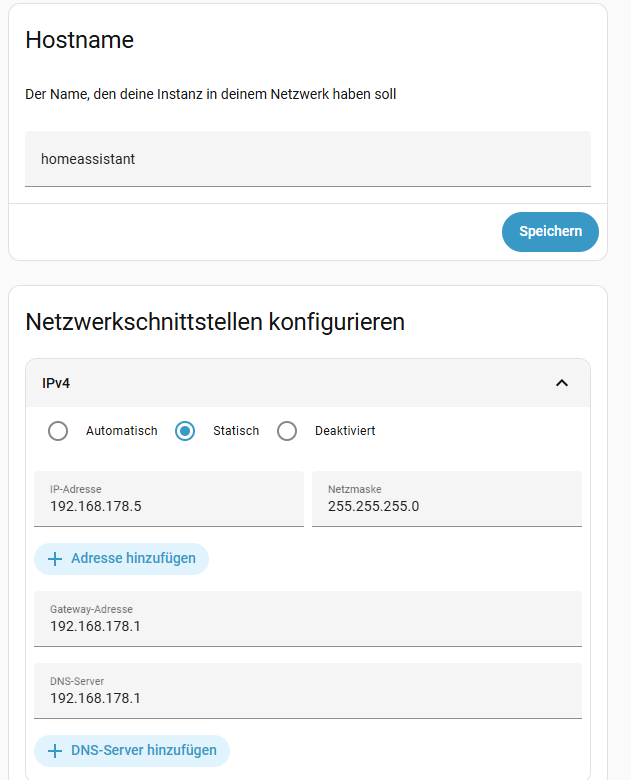Click the Netzwerkschnittstellen konfigurieren heading
631x780 pixels.
tap(215, 322)
